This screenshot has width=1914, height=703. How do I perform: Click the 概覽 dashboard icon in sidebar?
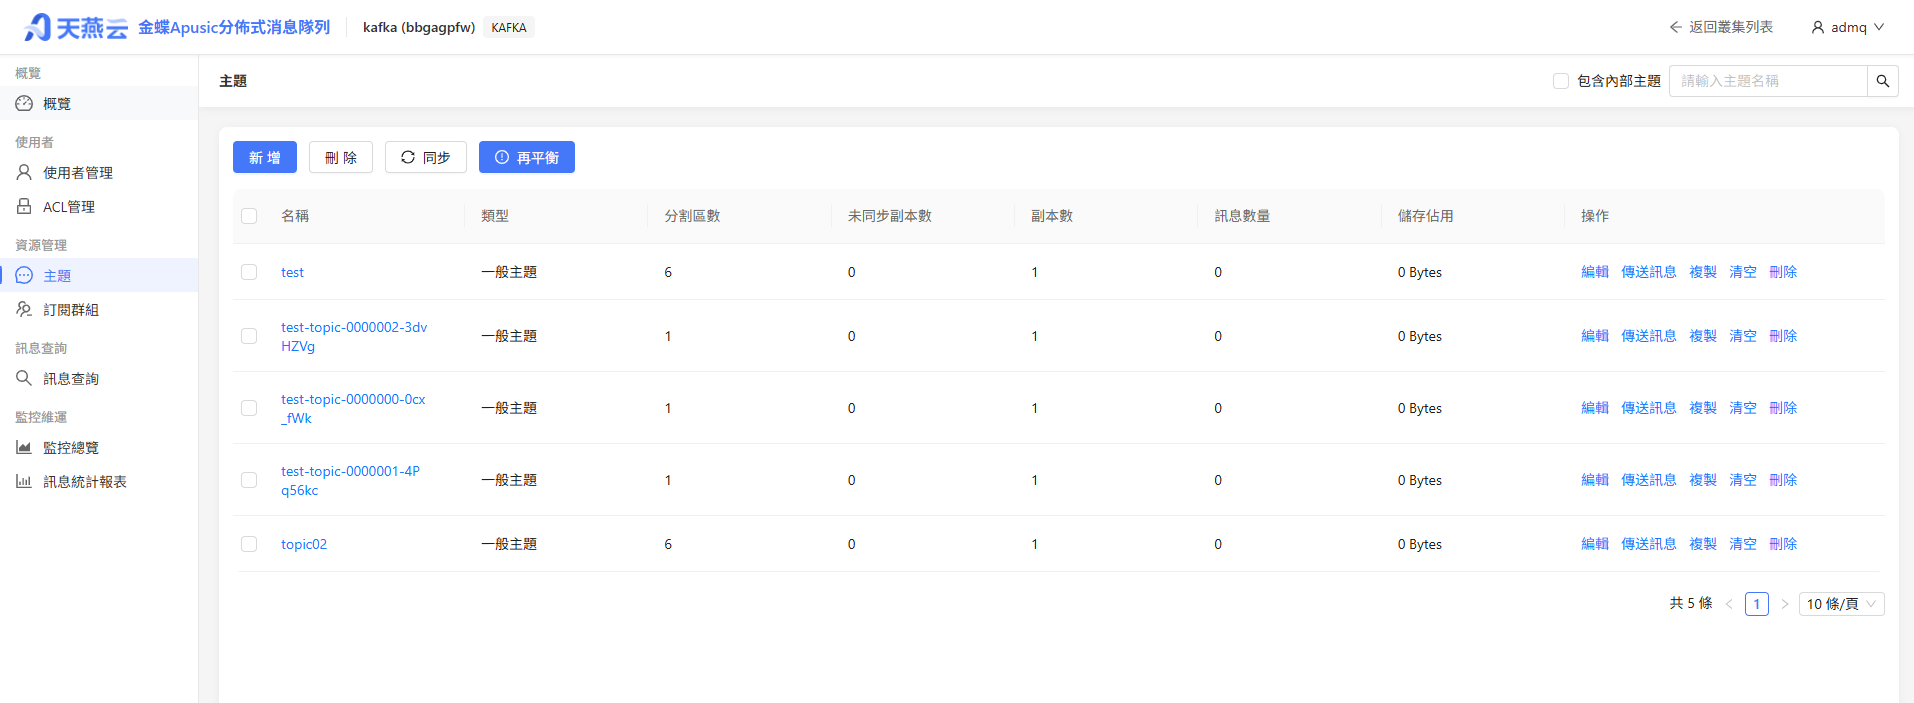tap(24, 103)
